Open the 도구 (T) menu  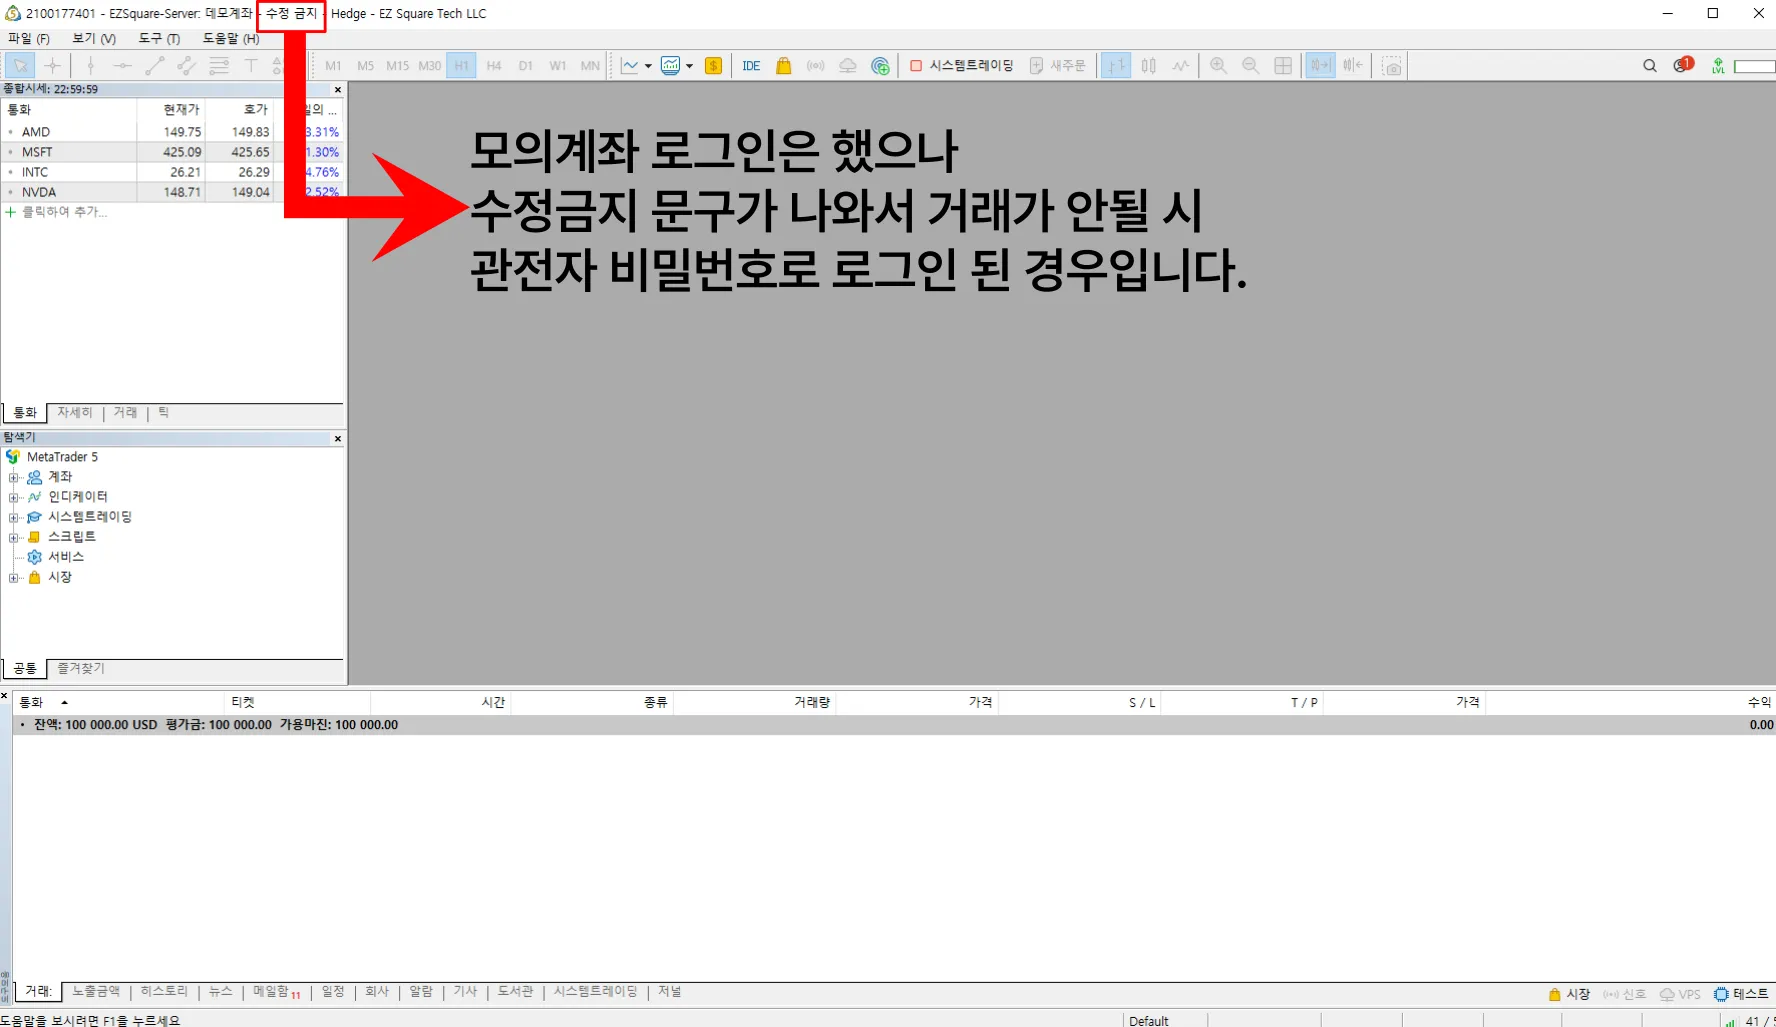(x=159, y=39)
